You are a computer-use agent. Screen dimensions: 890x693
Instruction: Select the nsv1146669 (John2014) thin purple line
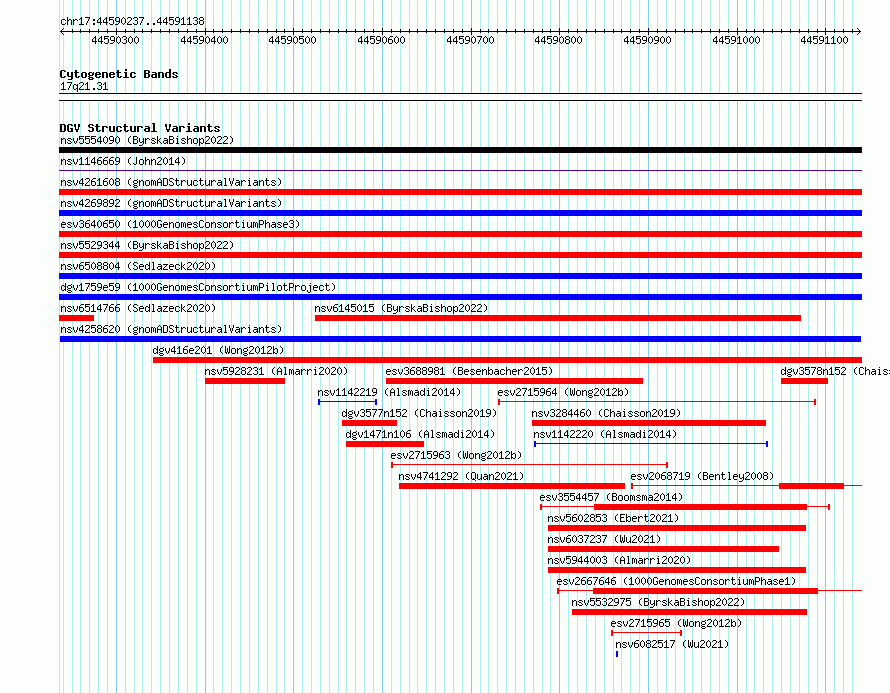click(x=460, y=171)
